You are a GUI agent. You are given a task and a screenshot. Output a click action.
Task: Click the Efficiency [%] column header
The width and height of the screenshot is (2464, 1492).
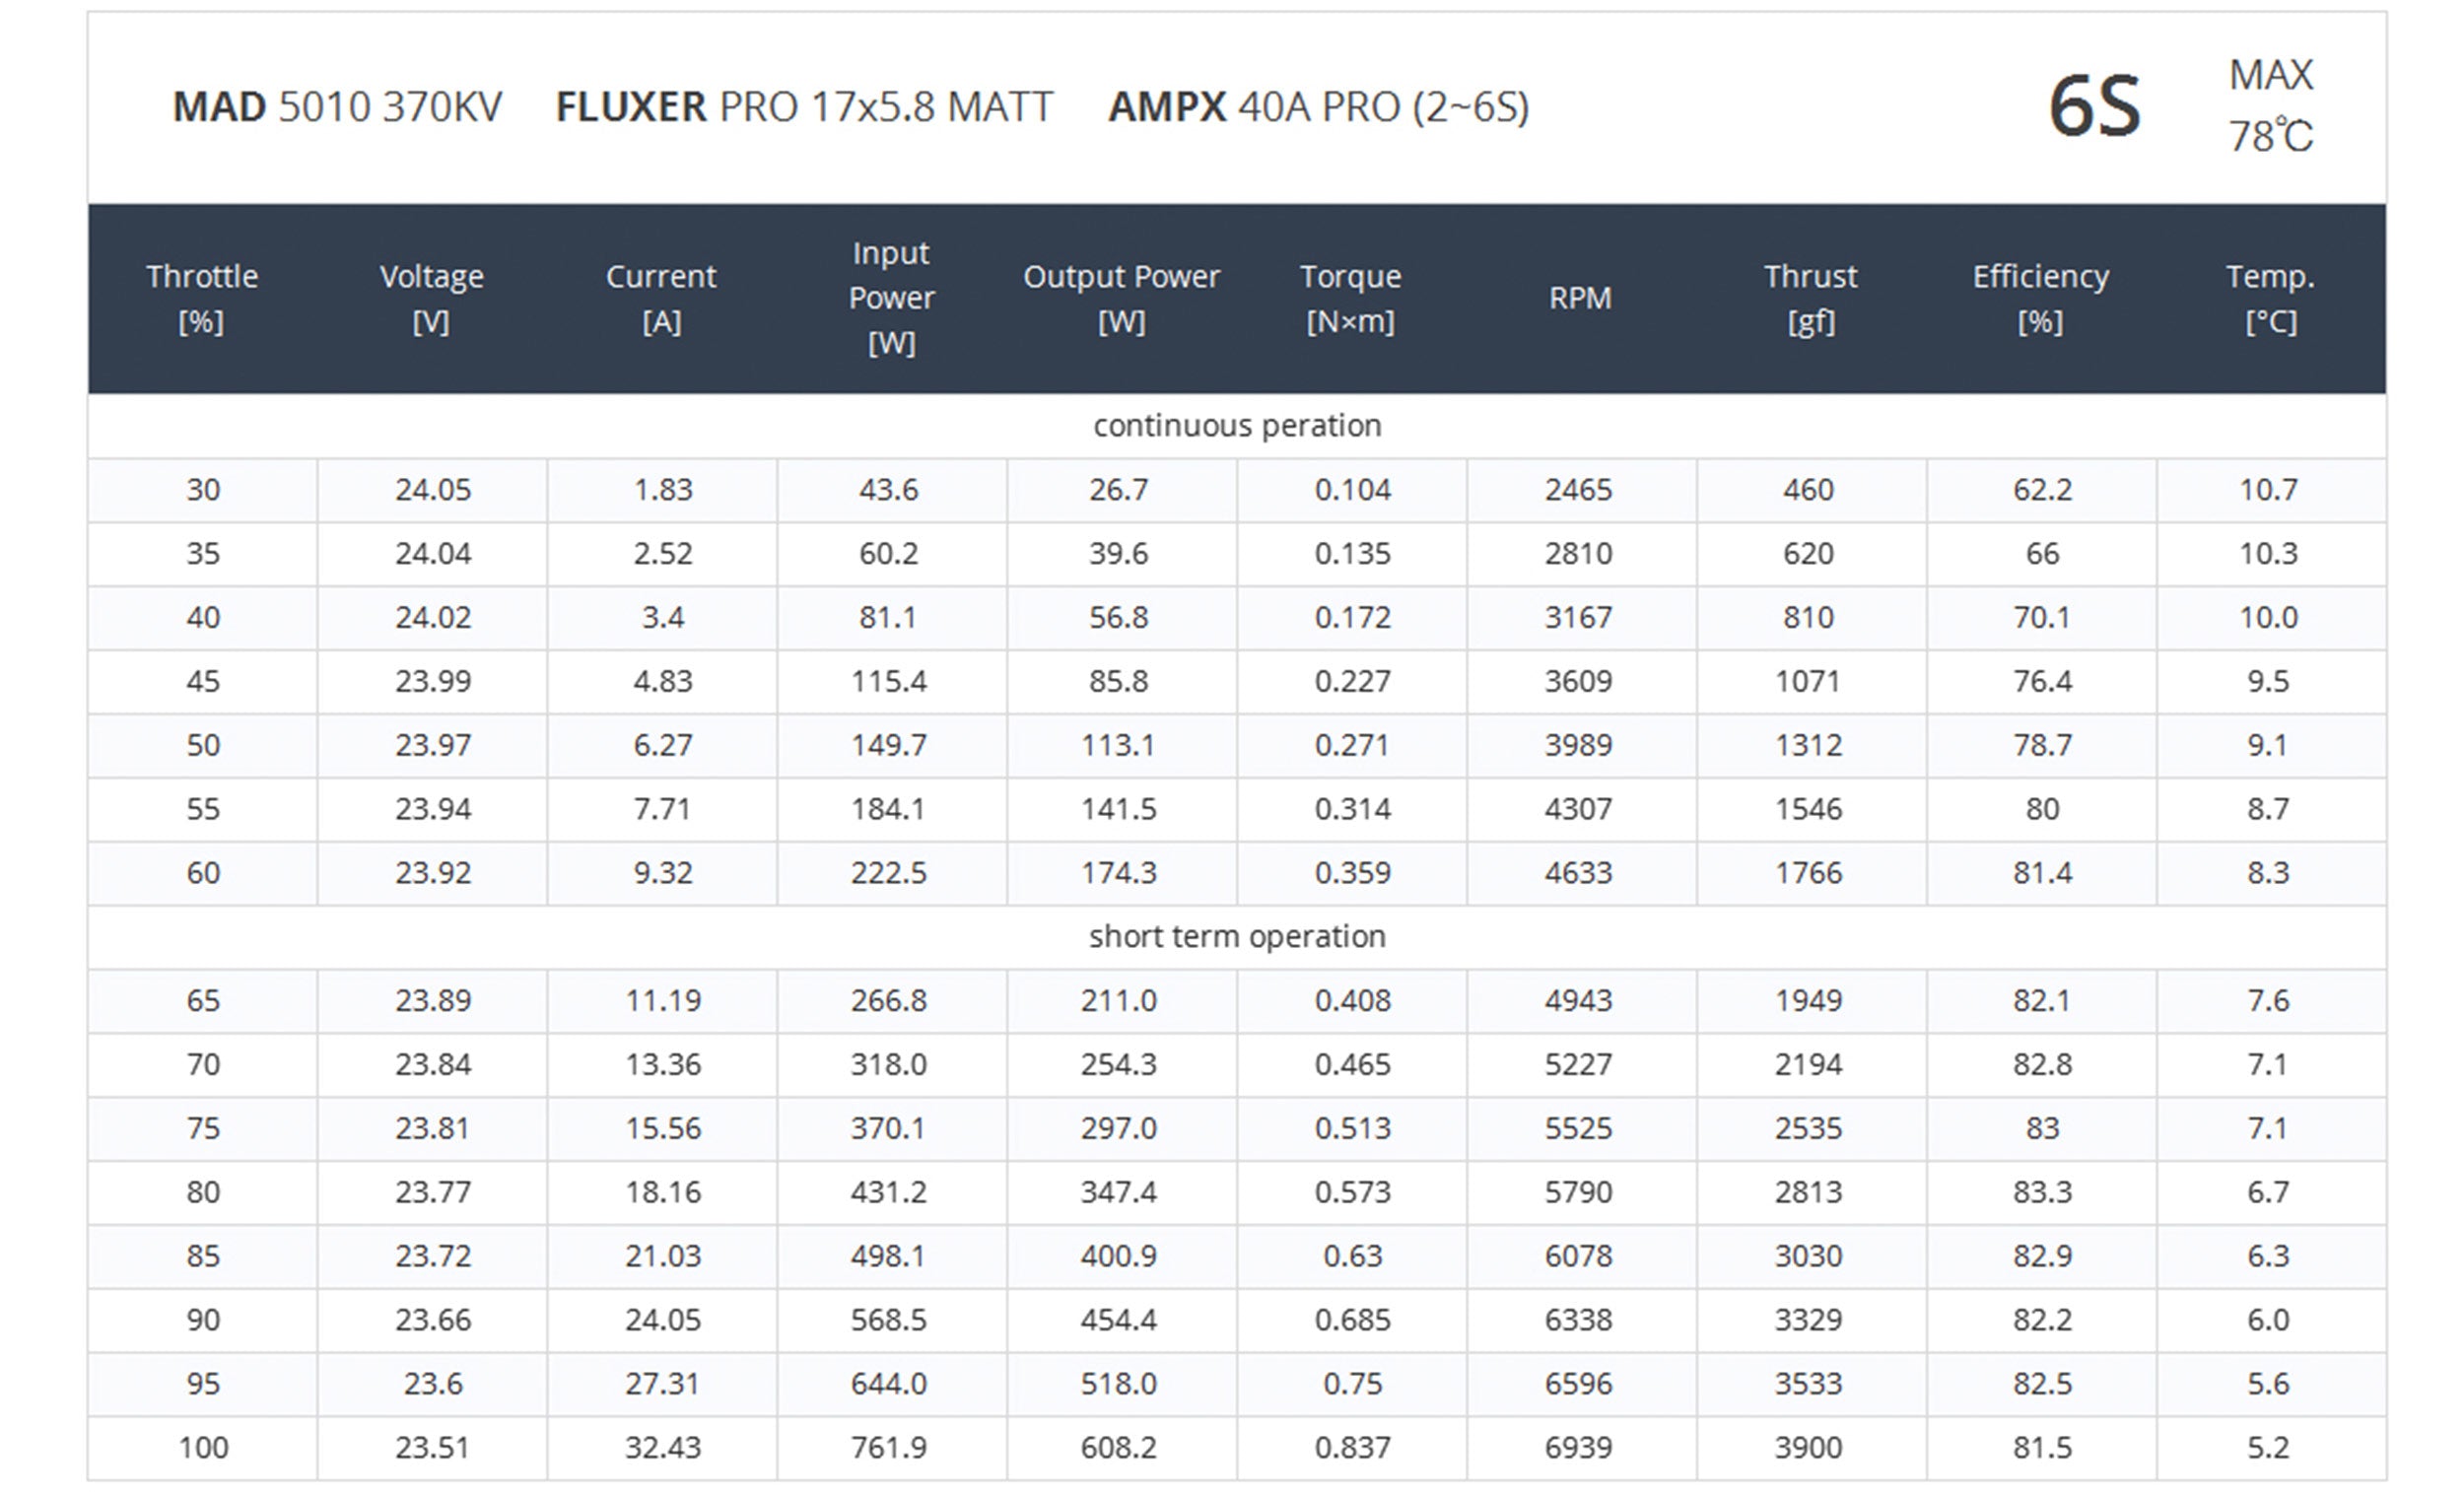tap(2040, 298)
